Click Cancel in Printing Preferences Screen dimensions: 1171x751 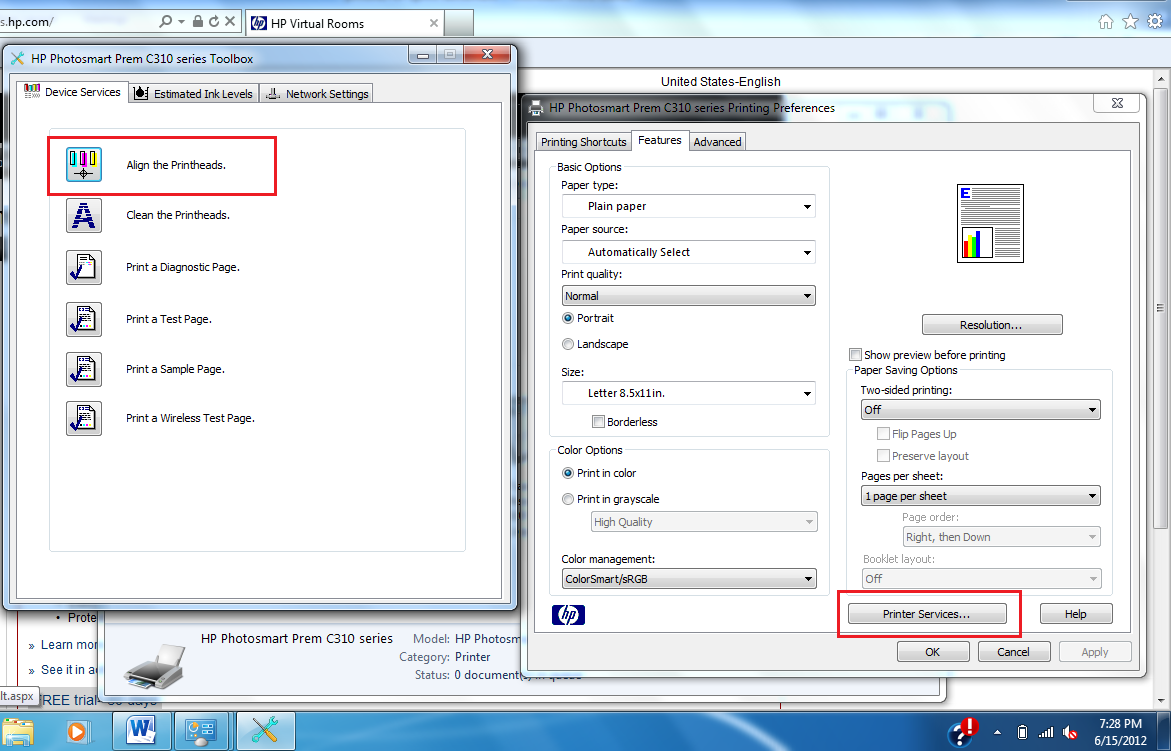[x=1013, y=652]
